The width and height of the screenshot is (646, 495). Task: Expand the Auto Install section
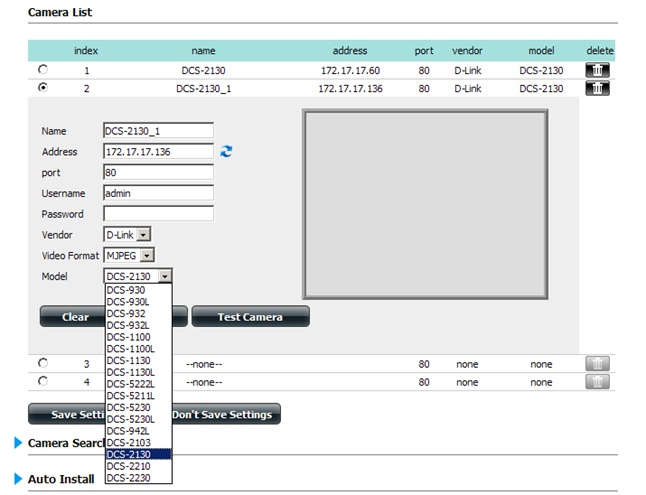(18, 479)
